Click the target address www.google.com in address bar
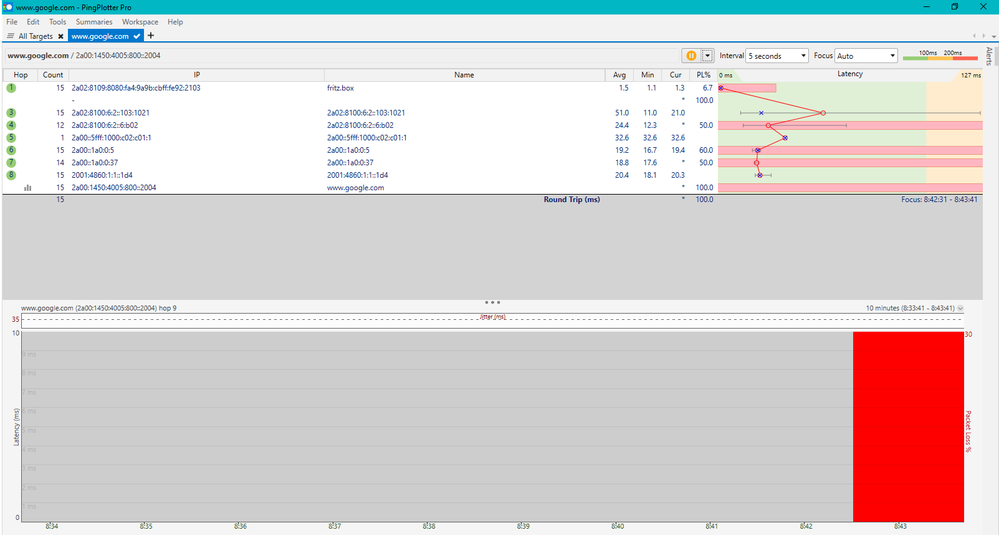The width and height of the screenshot is (999, 535). tap(38, 55)
